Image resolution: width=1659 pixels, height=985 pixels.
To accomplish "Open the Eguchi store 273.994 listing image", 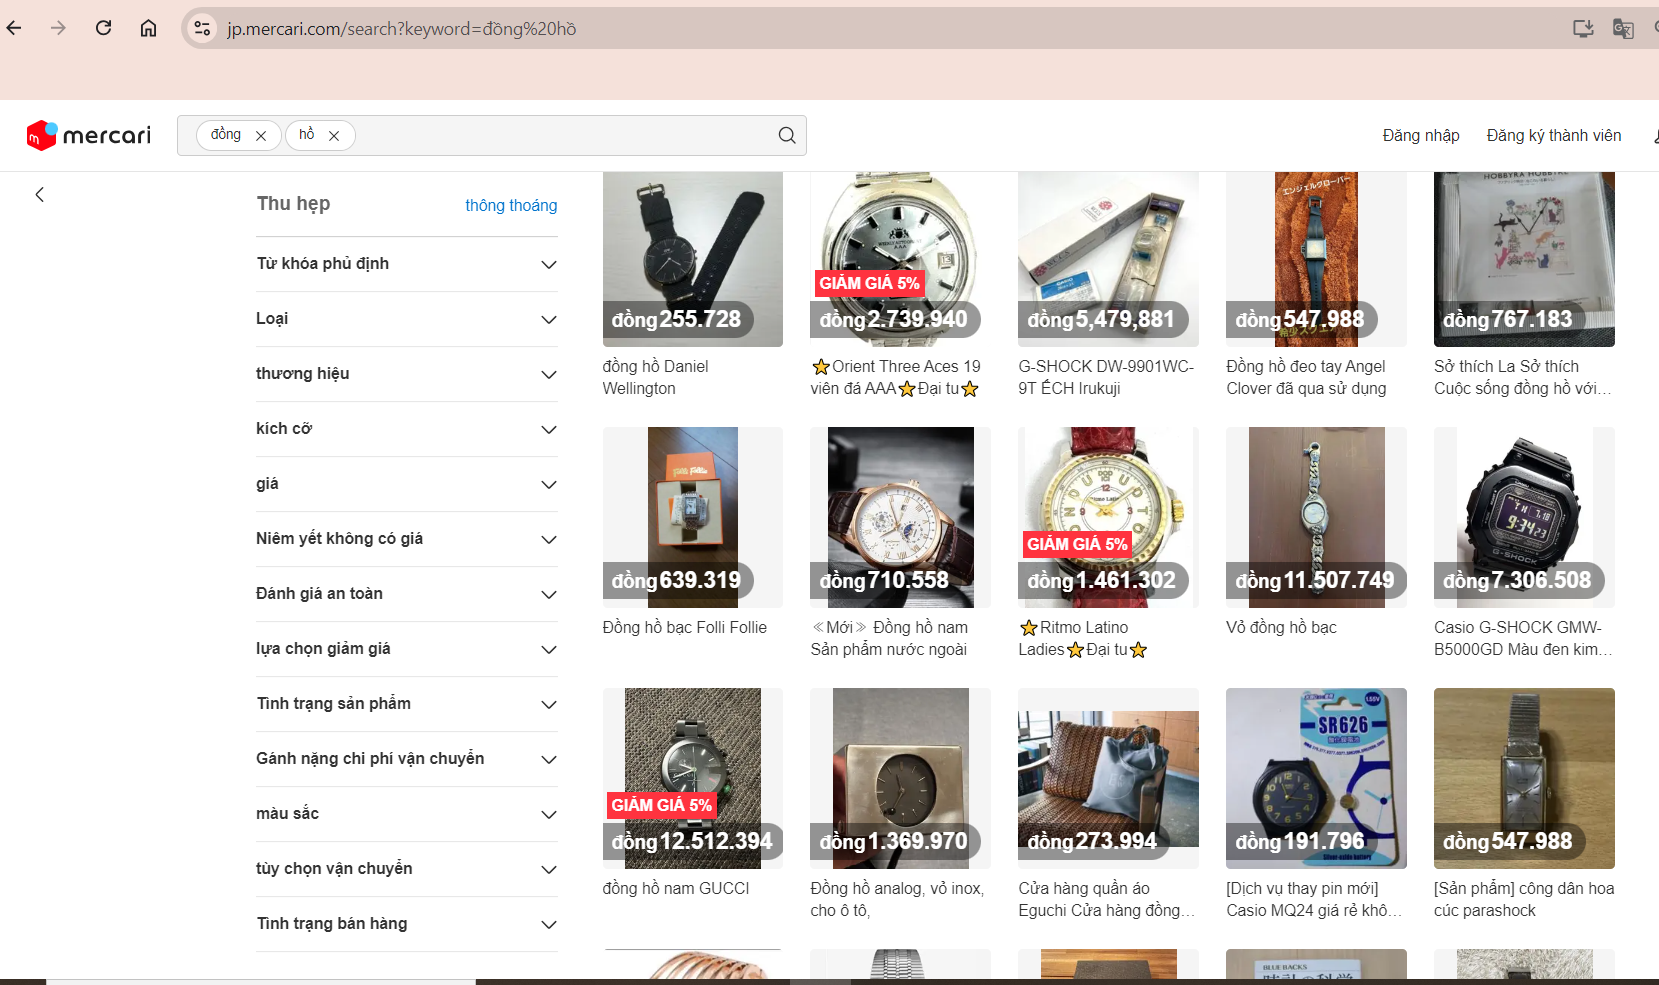I will [x=1108, y=778].
